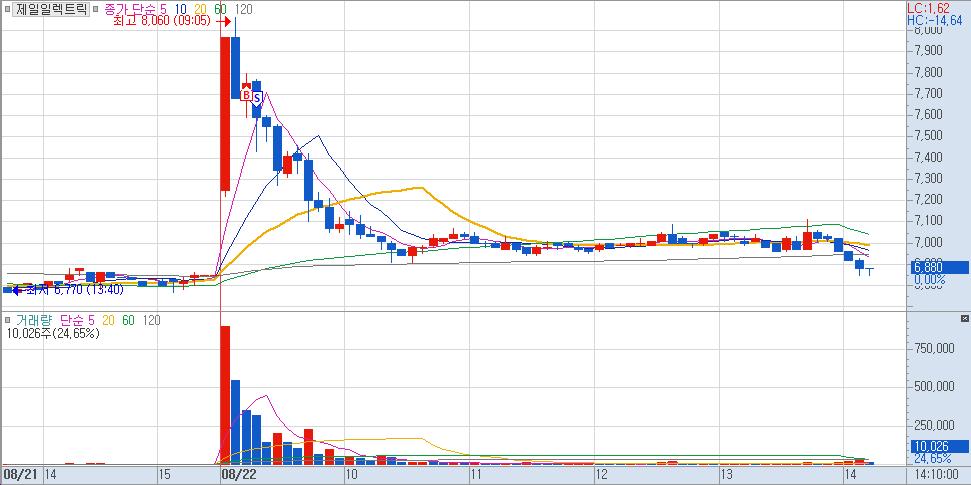Screen dimensions: 971x485
Task: Click the 24.65% label on volume axis
Action: pyautogui.click(x=931, y=458)
